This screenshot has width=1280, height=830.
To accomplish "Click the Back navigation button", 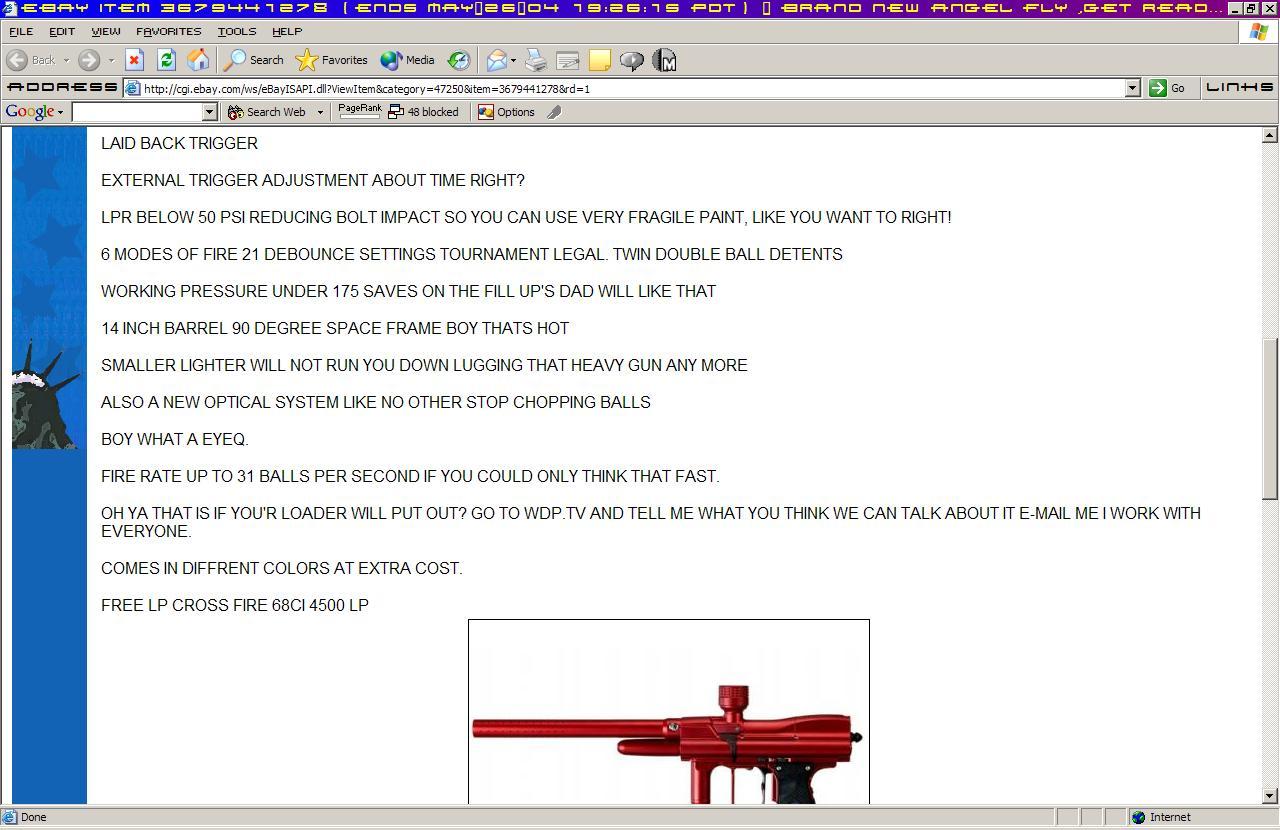I will click(x=31, y=60).
